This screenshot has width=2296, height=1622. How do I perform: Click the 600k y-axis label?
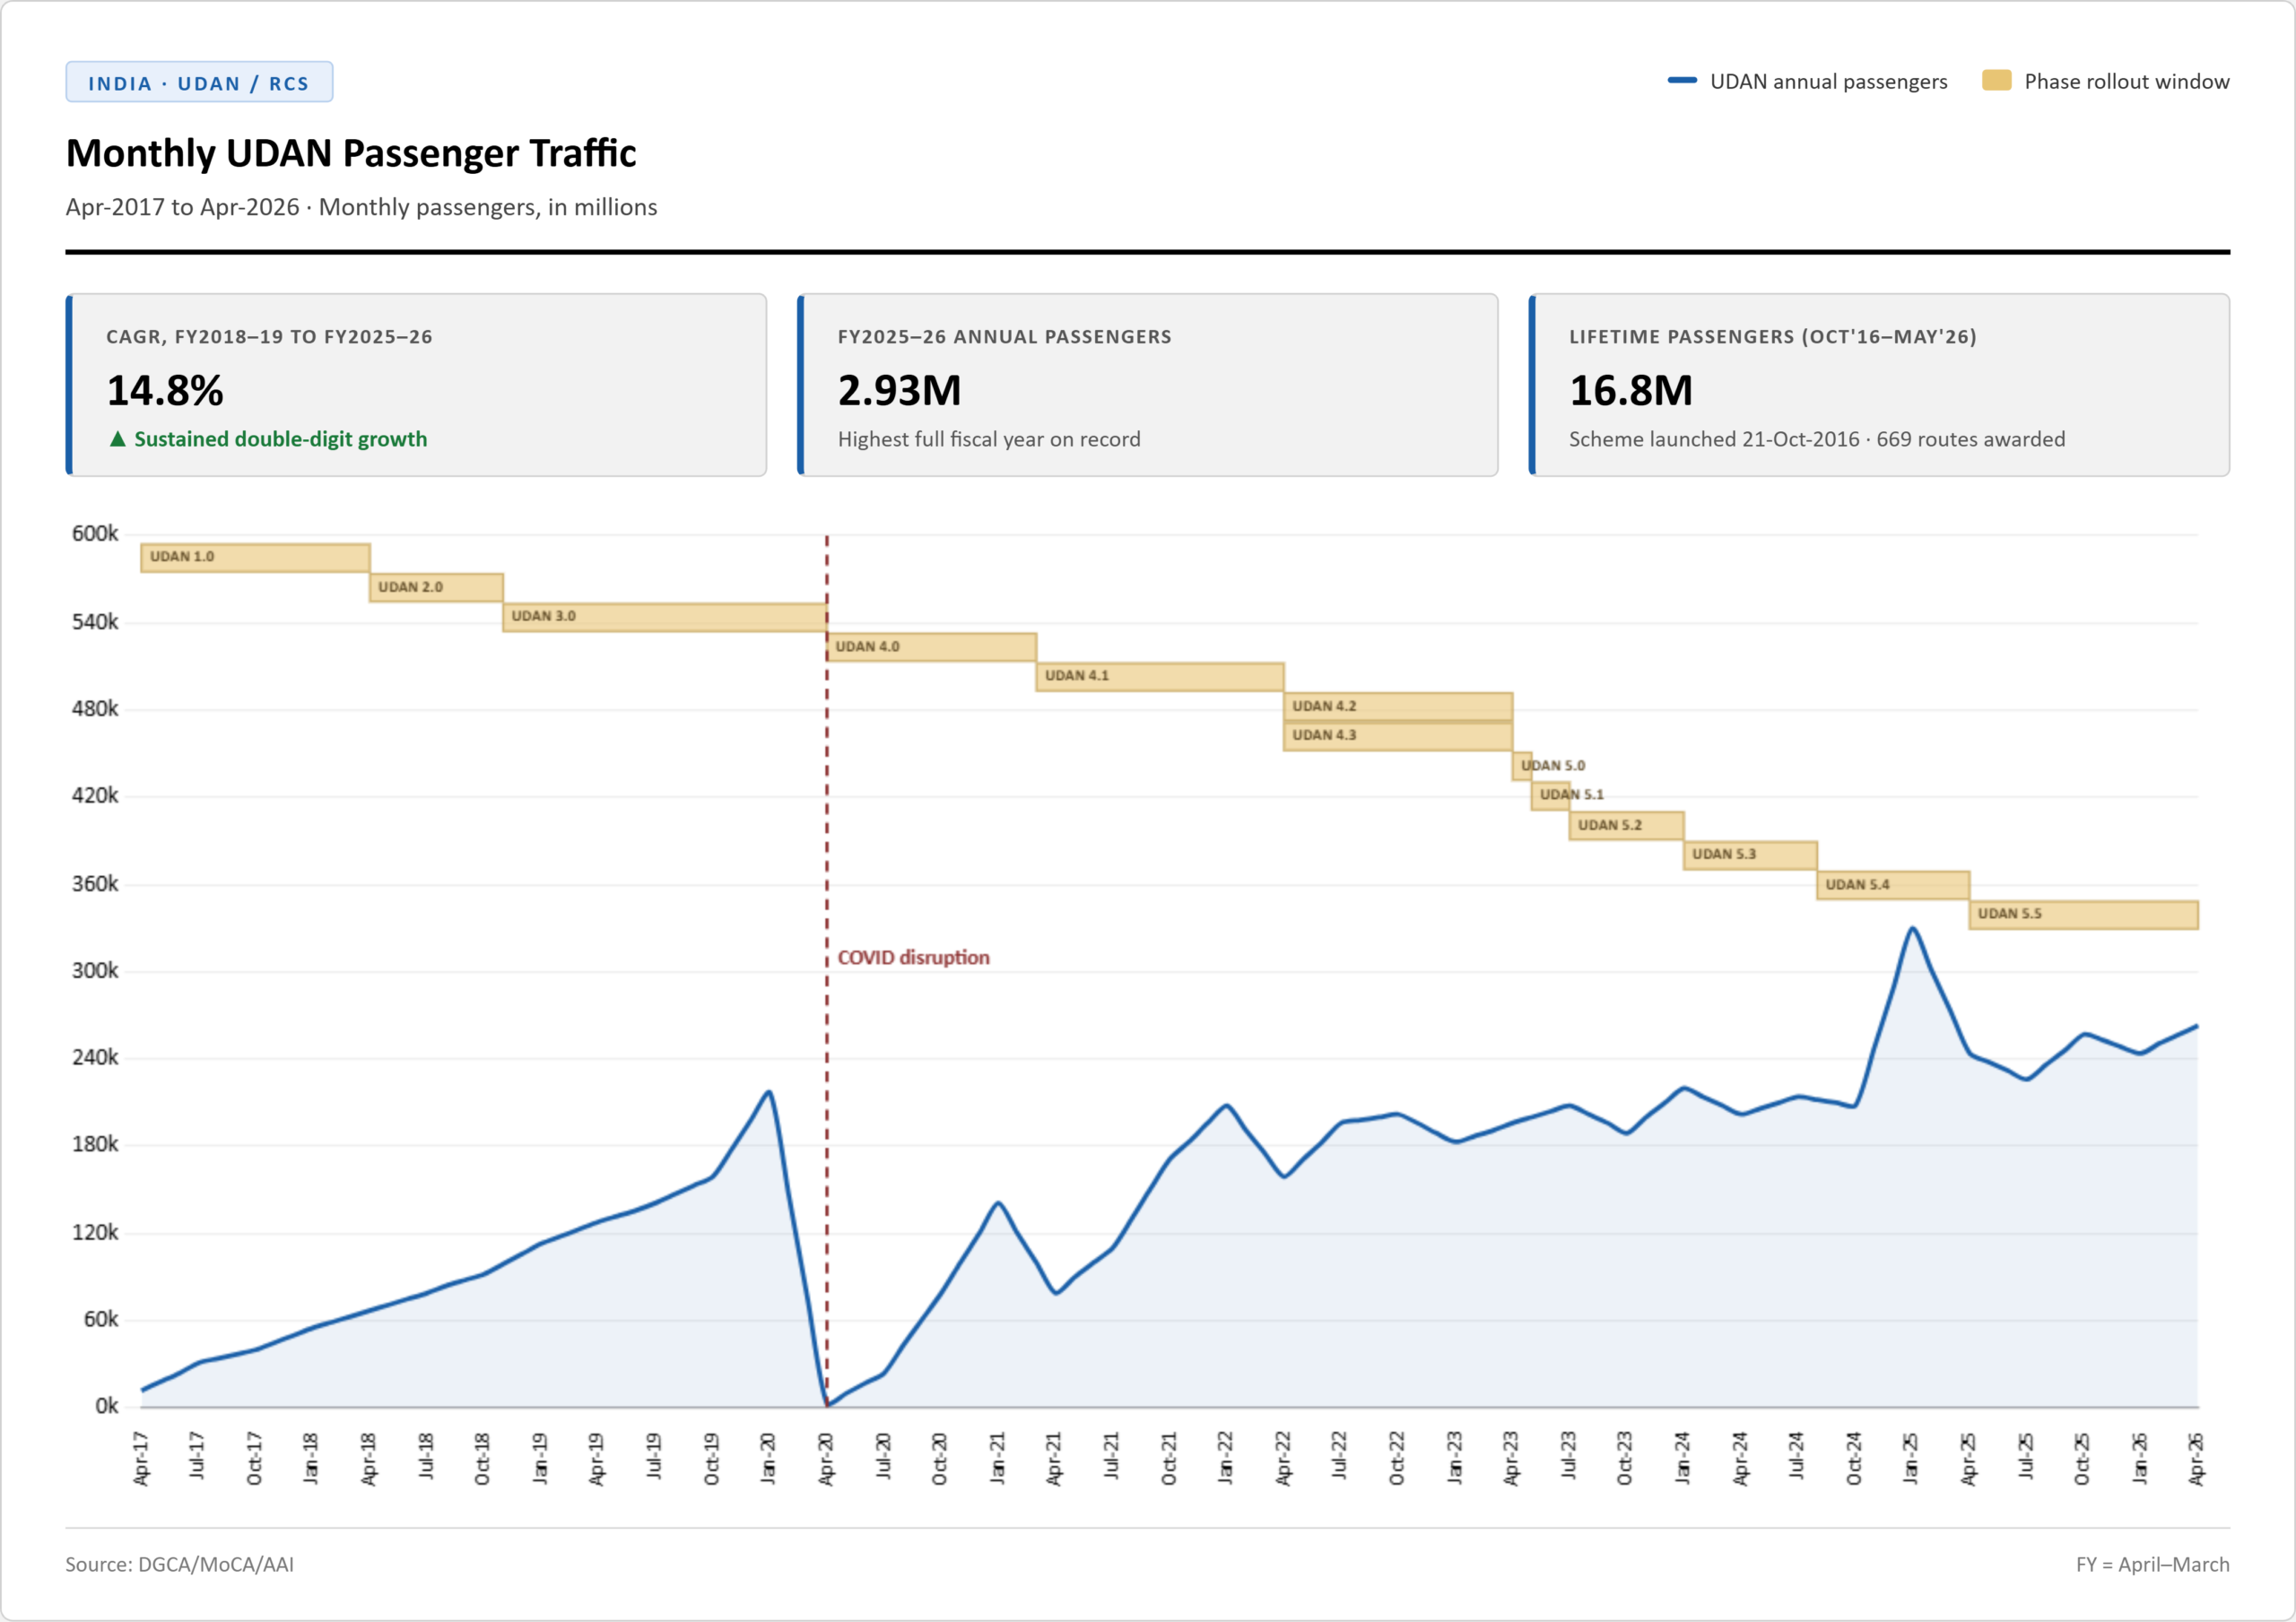(95, 534)
